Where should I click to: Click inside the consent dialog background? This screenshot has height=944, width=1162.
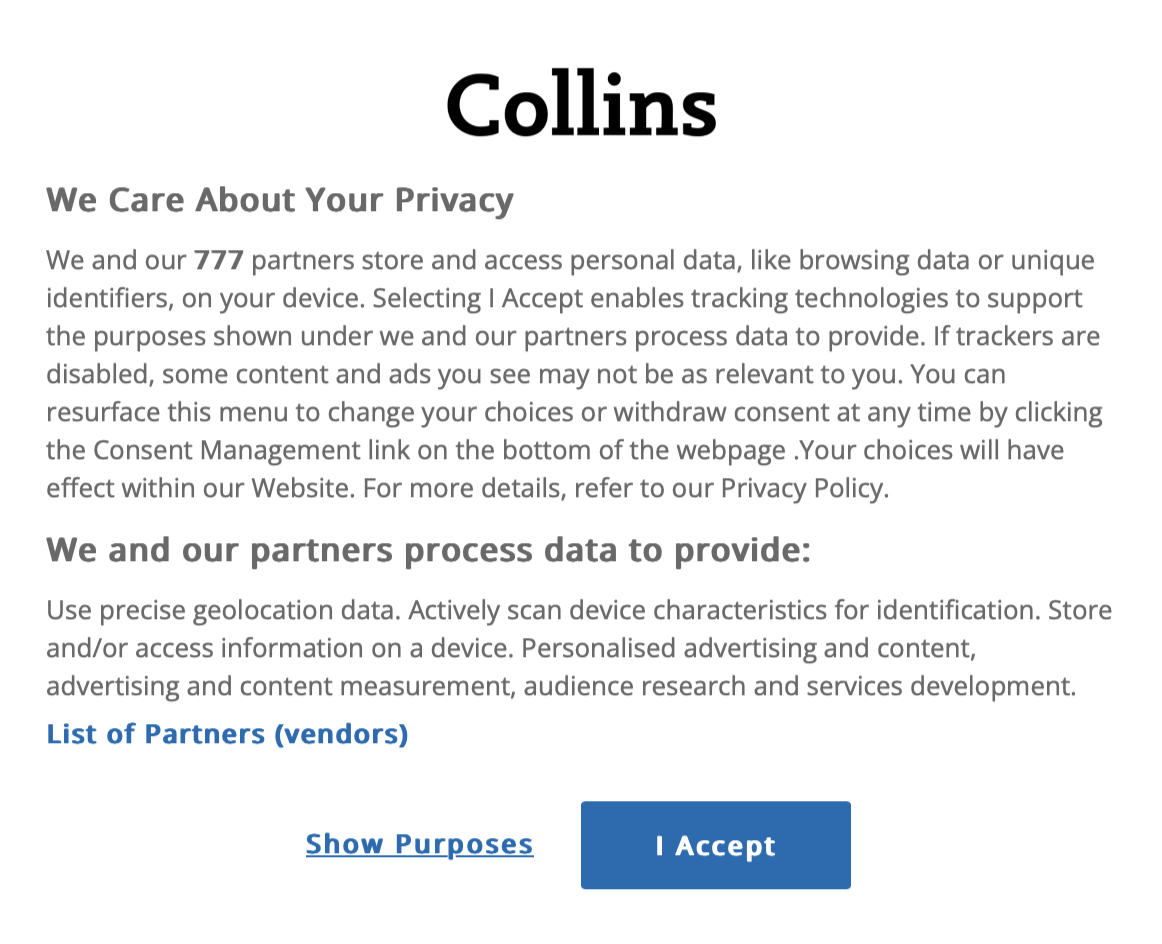pos(580,770)
